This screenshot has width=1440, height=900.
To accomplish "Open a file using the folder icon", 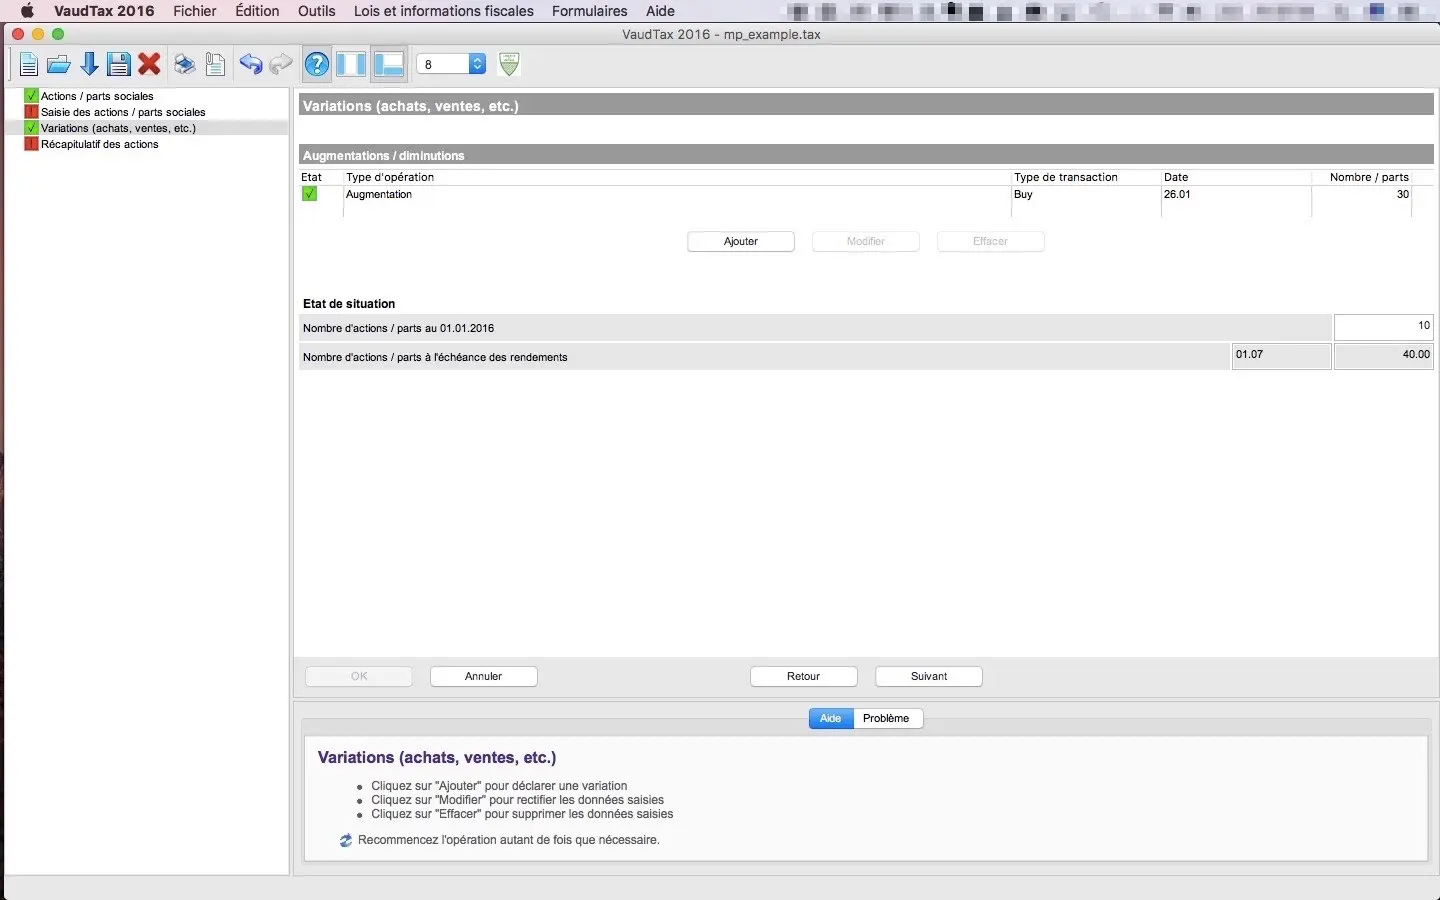I will click(x=59, y=65).
